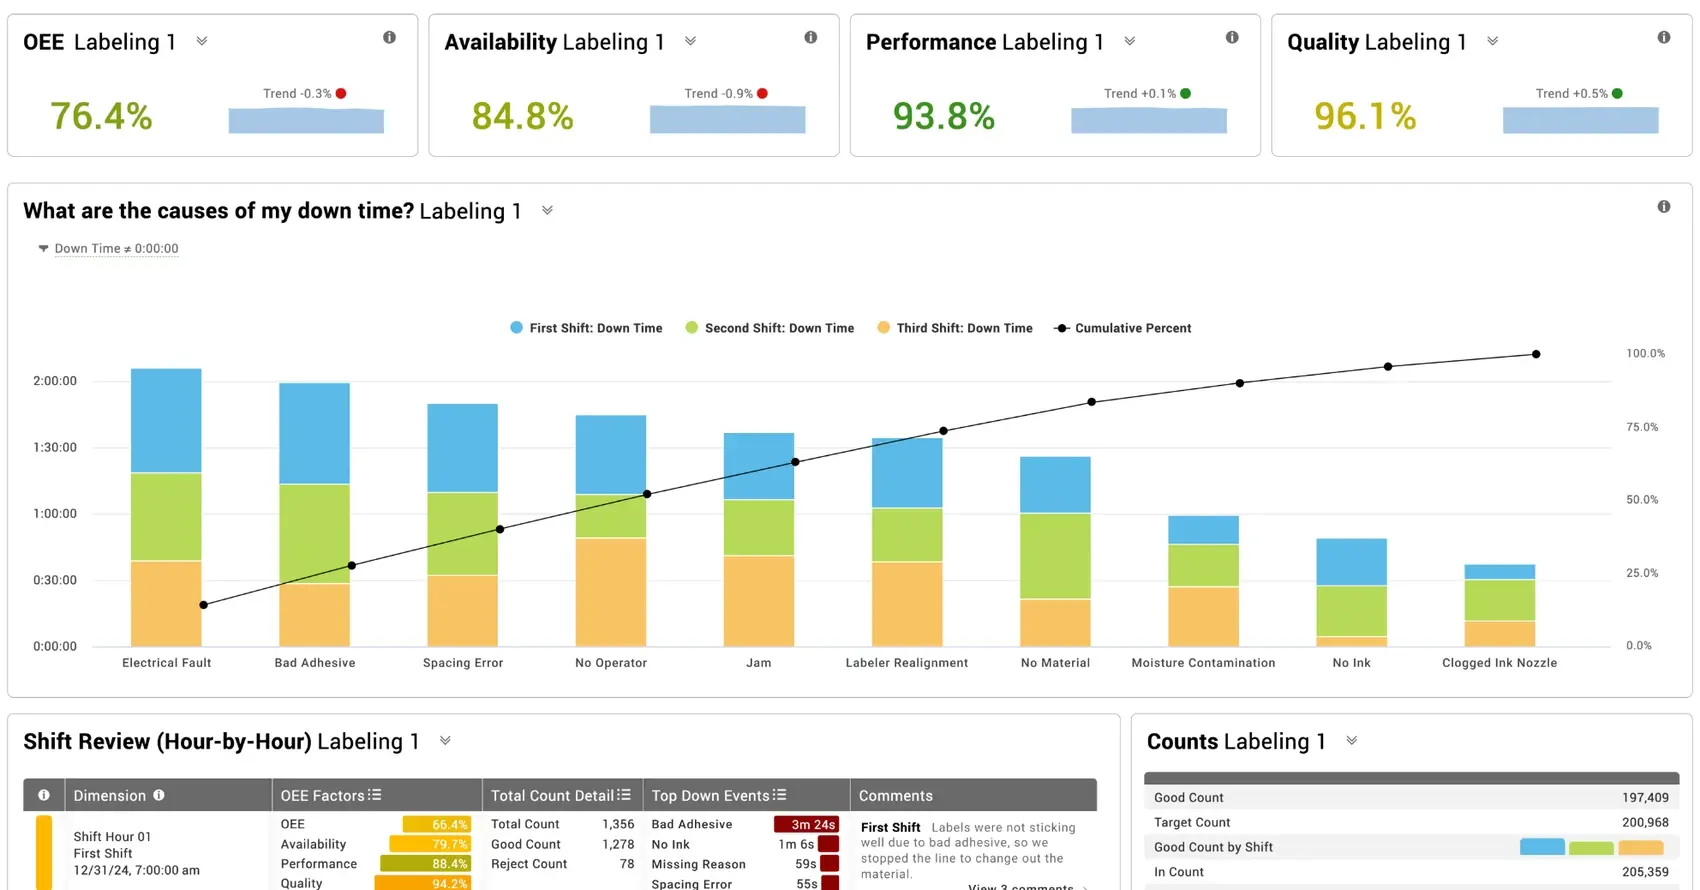Open info icon on Availability Labeling 1 card
Screen dimensions: 1700x890
pyautogui.click(x=811, y=37)
